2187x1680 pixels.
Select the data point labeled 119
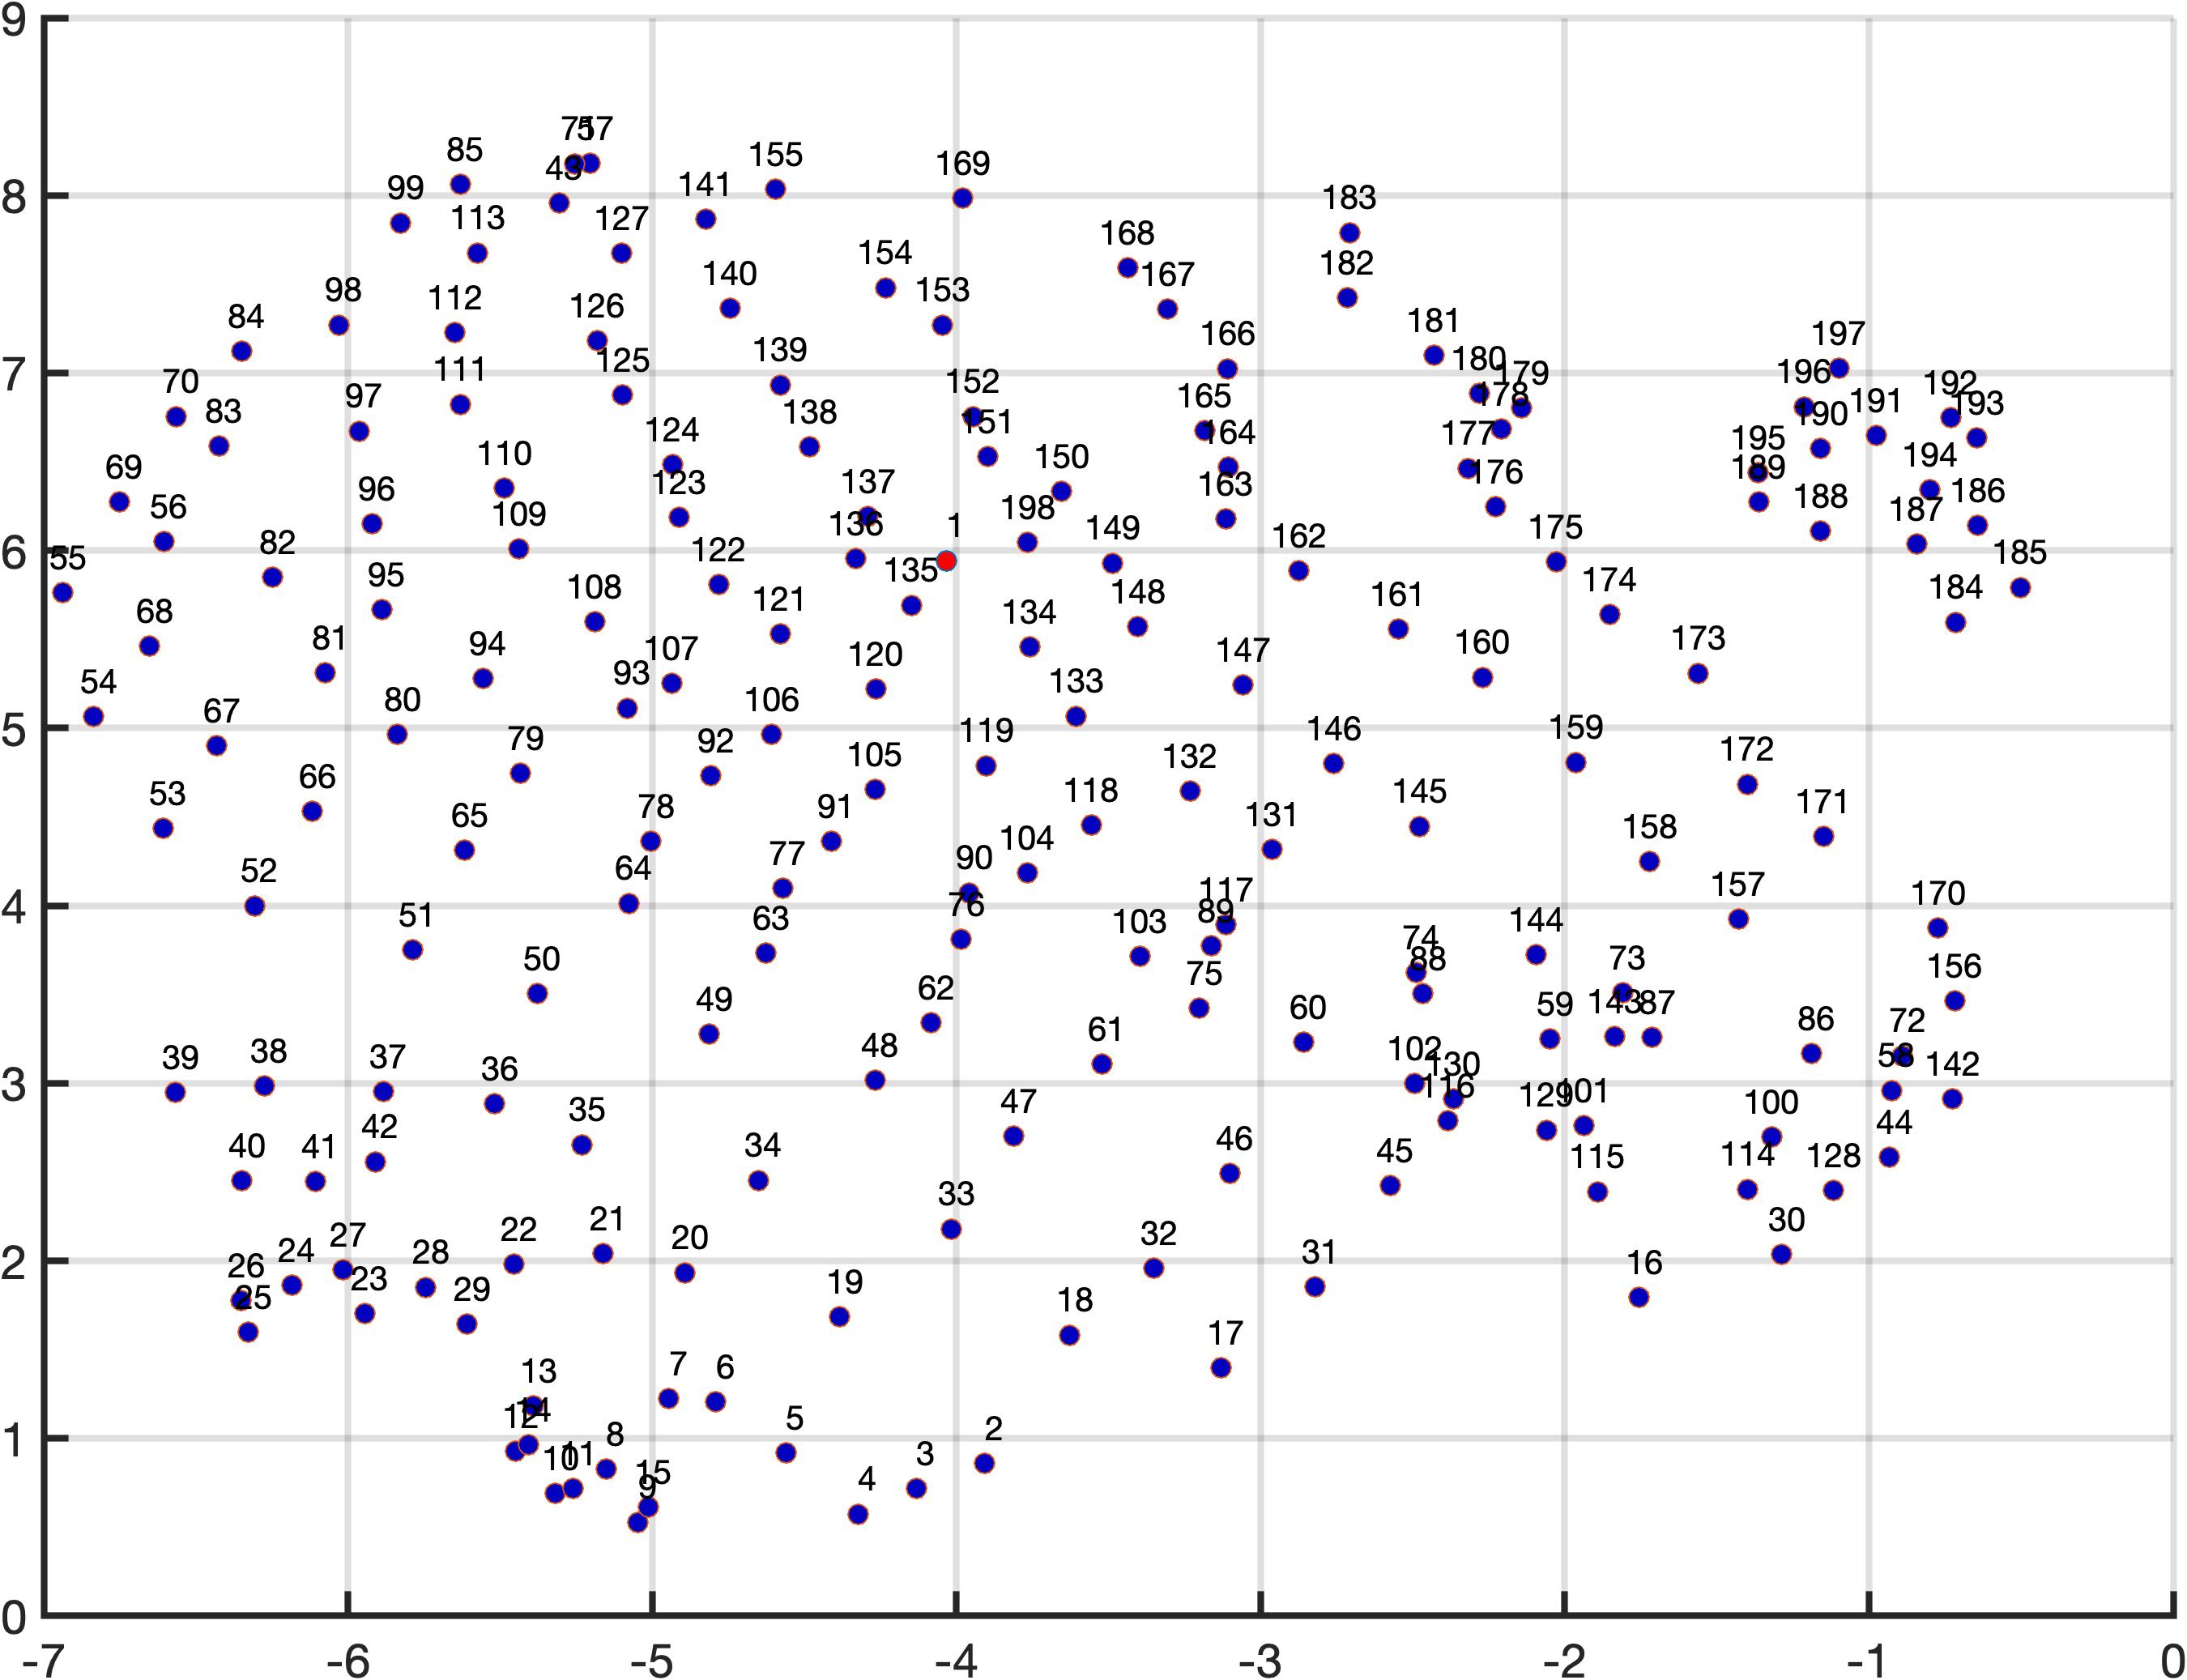point(986,766)
